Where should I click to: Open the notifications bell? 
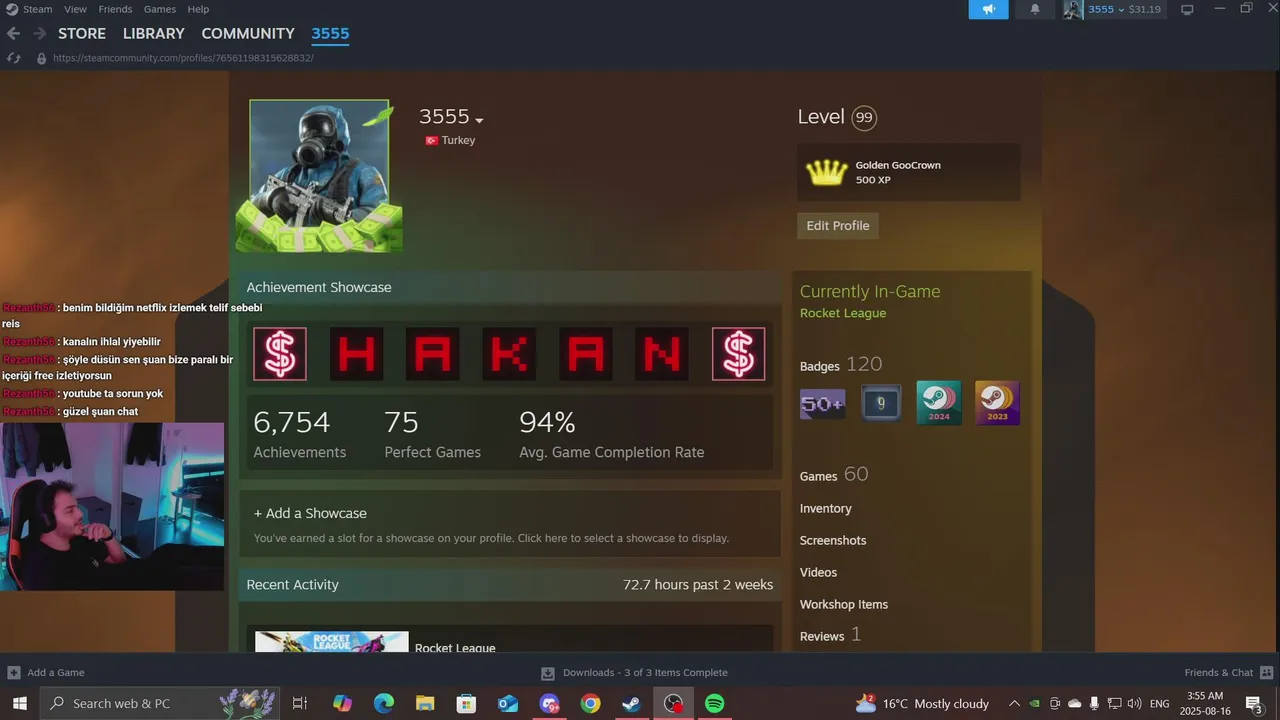click(1035, 9)
